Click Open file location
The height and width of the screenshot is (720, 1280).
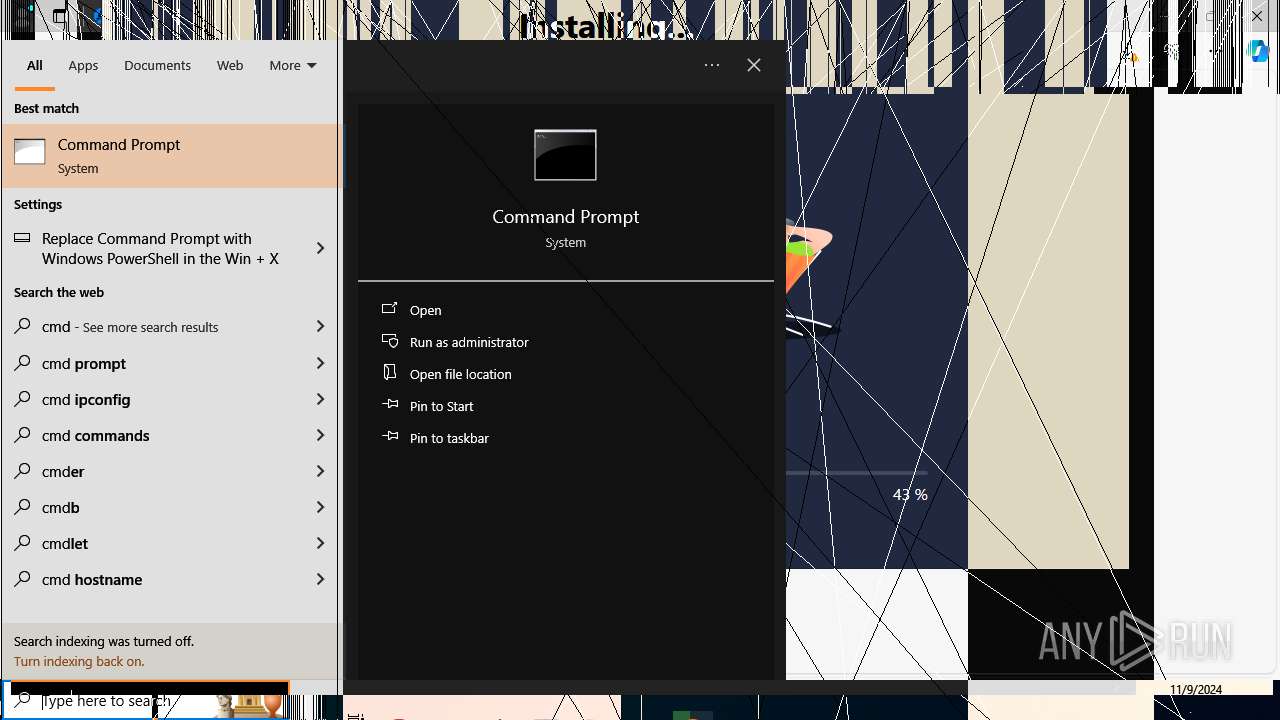pos(461,374)
